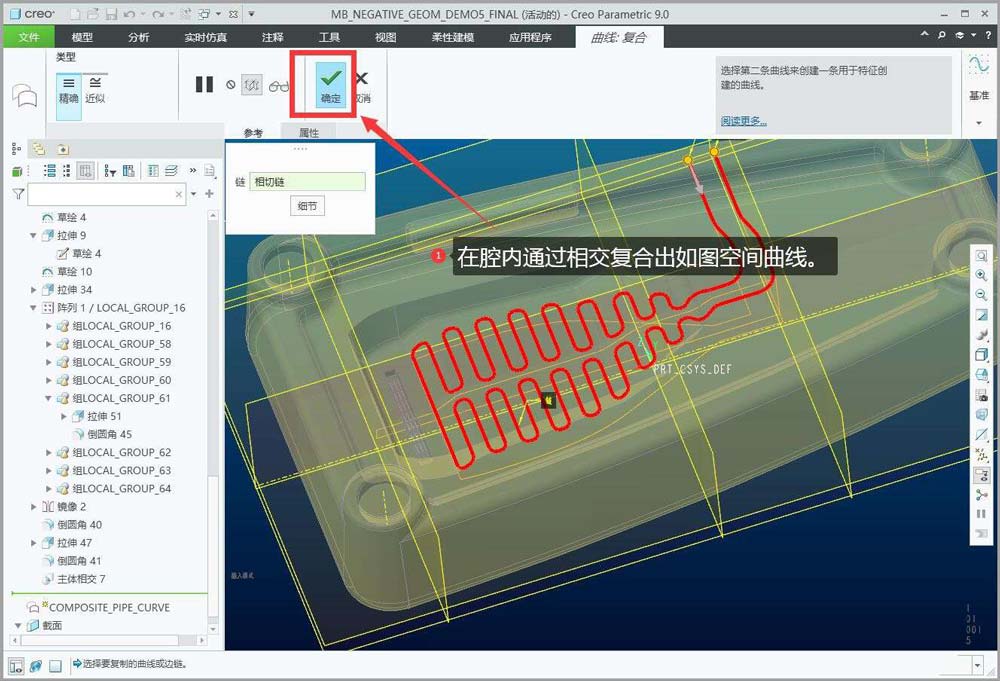
Task: Click the green checkmark 确定 button
Action: [330, 84]
